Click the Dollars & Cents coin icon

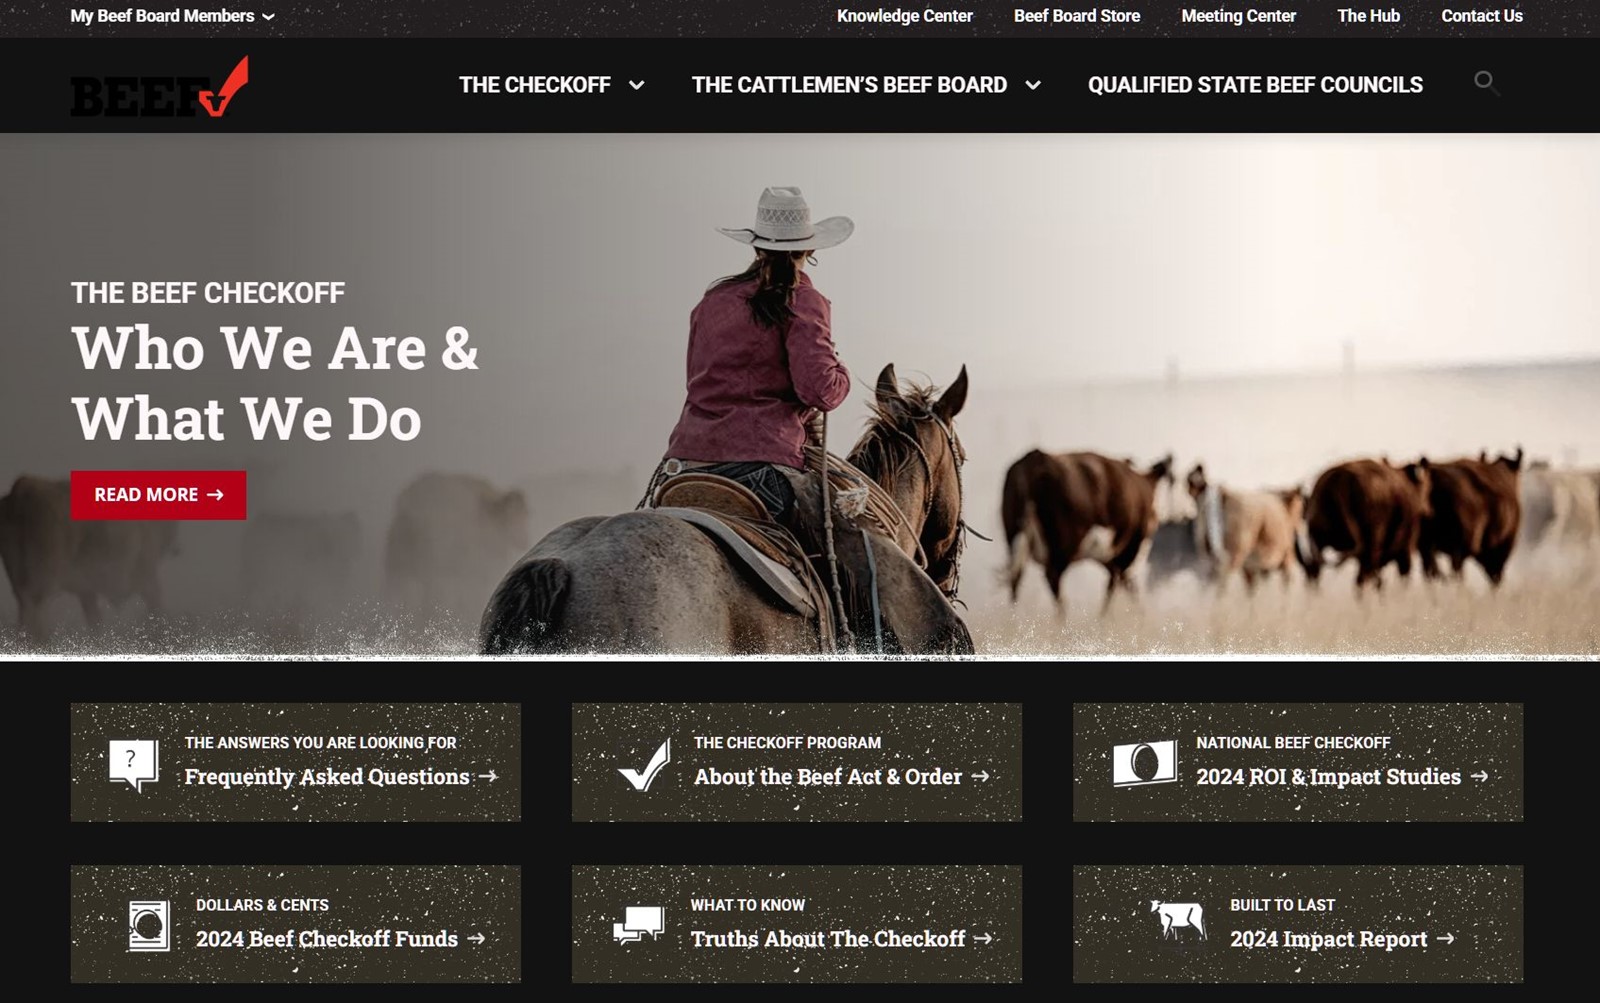click(x=148, y=925)
